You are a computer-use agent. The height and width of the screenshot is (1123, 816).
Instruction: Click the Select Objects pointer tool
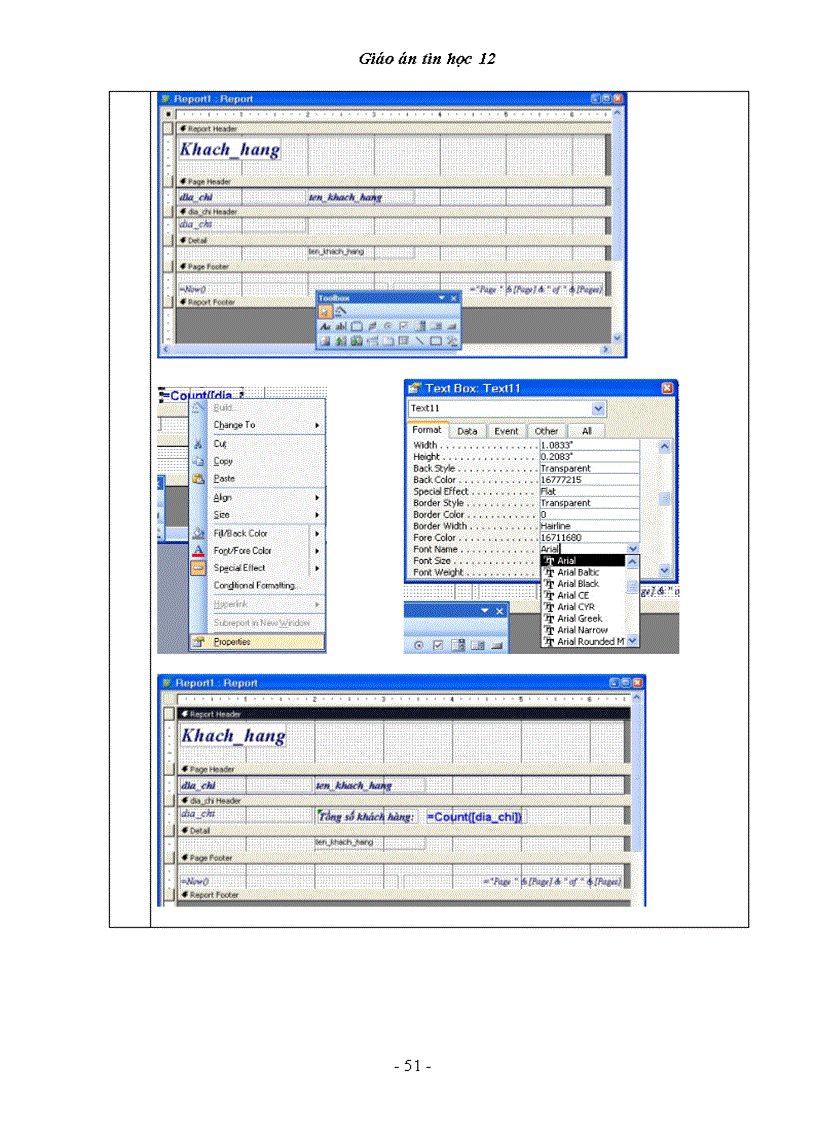coord(325,311)
